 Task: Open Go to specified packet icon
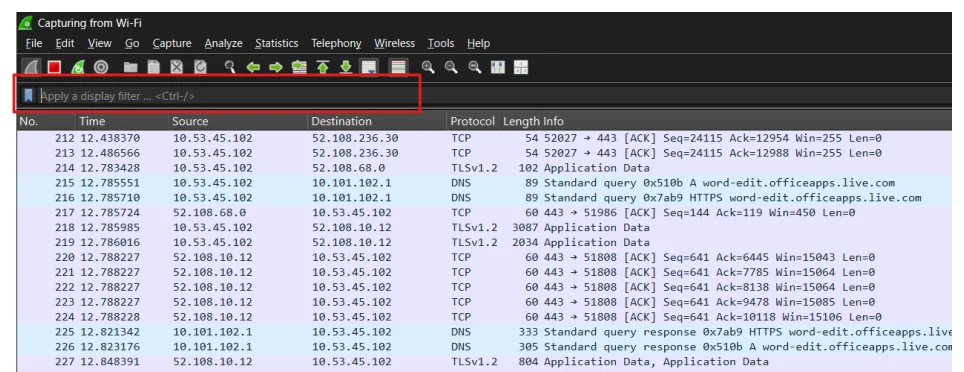(x=299, y=67)
